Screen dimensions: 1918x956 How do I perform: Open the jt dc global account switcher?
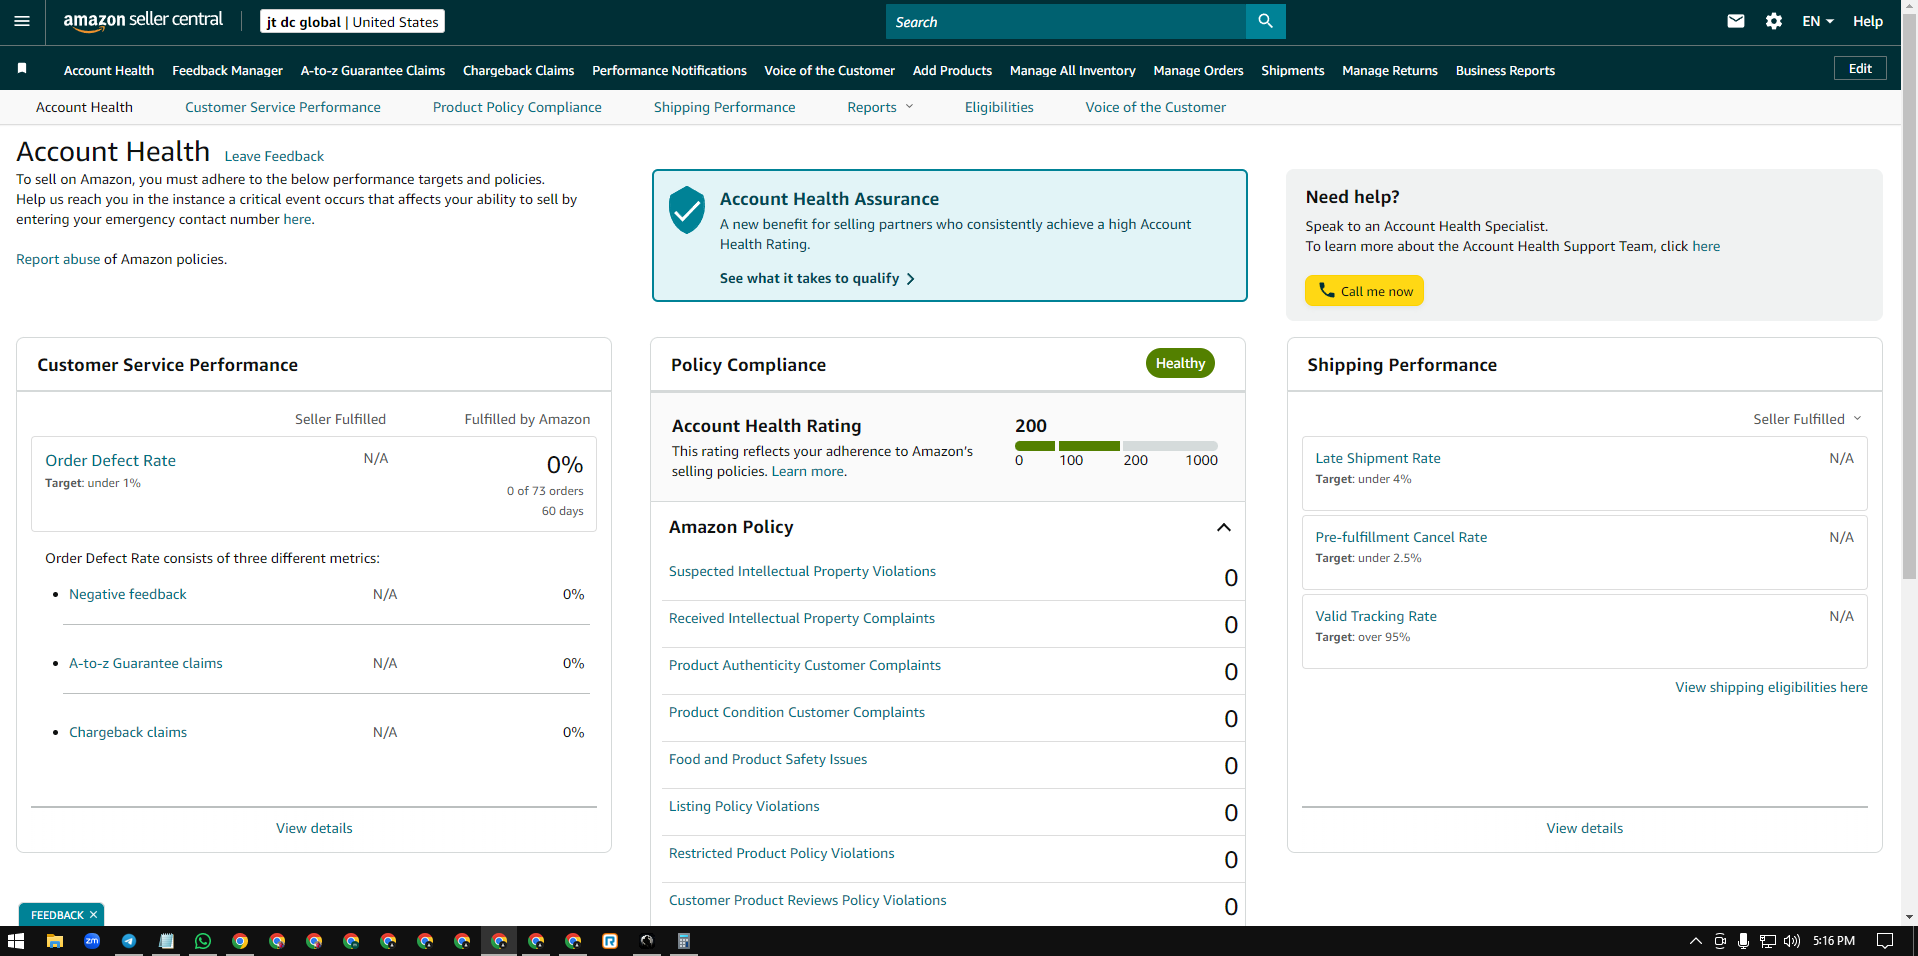pos(352,21)
